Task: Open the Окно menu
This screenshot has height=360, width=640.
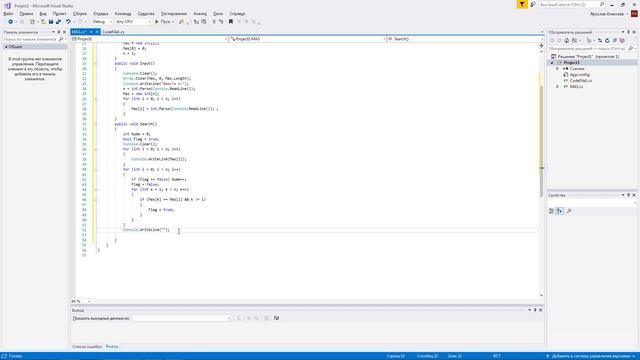Action: 218,13
